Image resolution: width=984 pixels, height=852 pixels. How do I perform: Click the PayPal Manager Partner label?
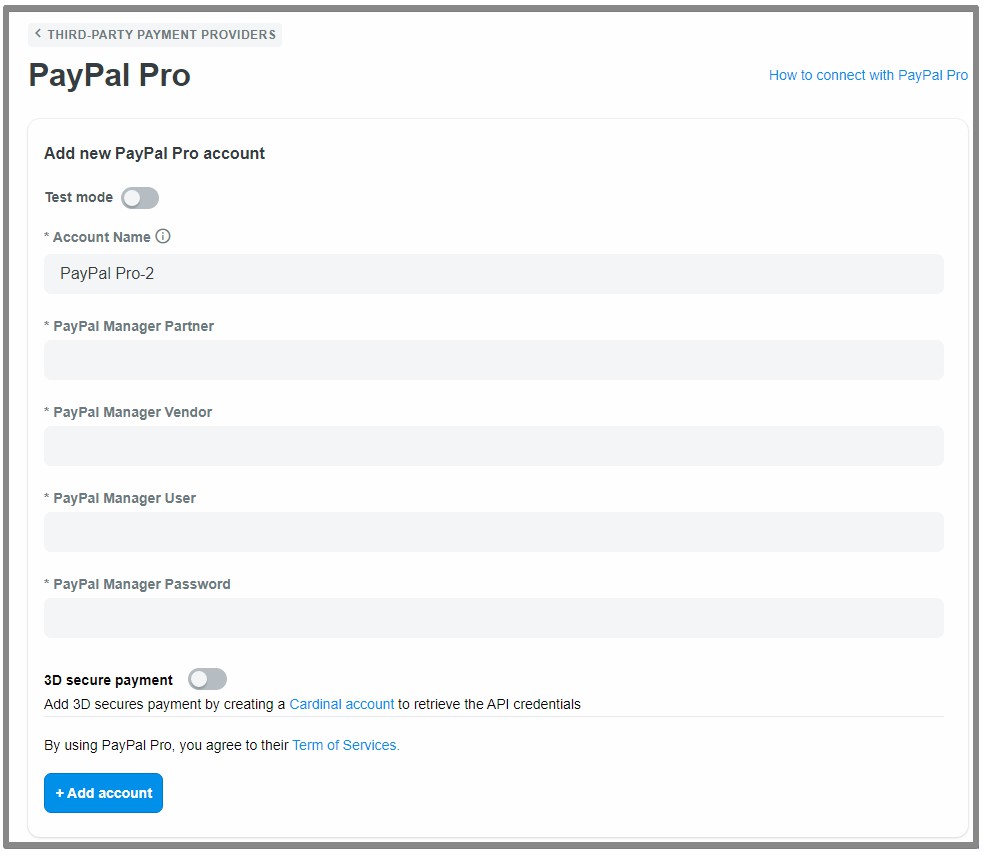[x=133, y=326]
